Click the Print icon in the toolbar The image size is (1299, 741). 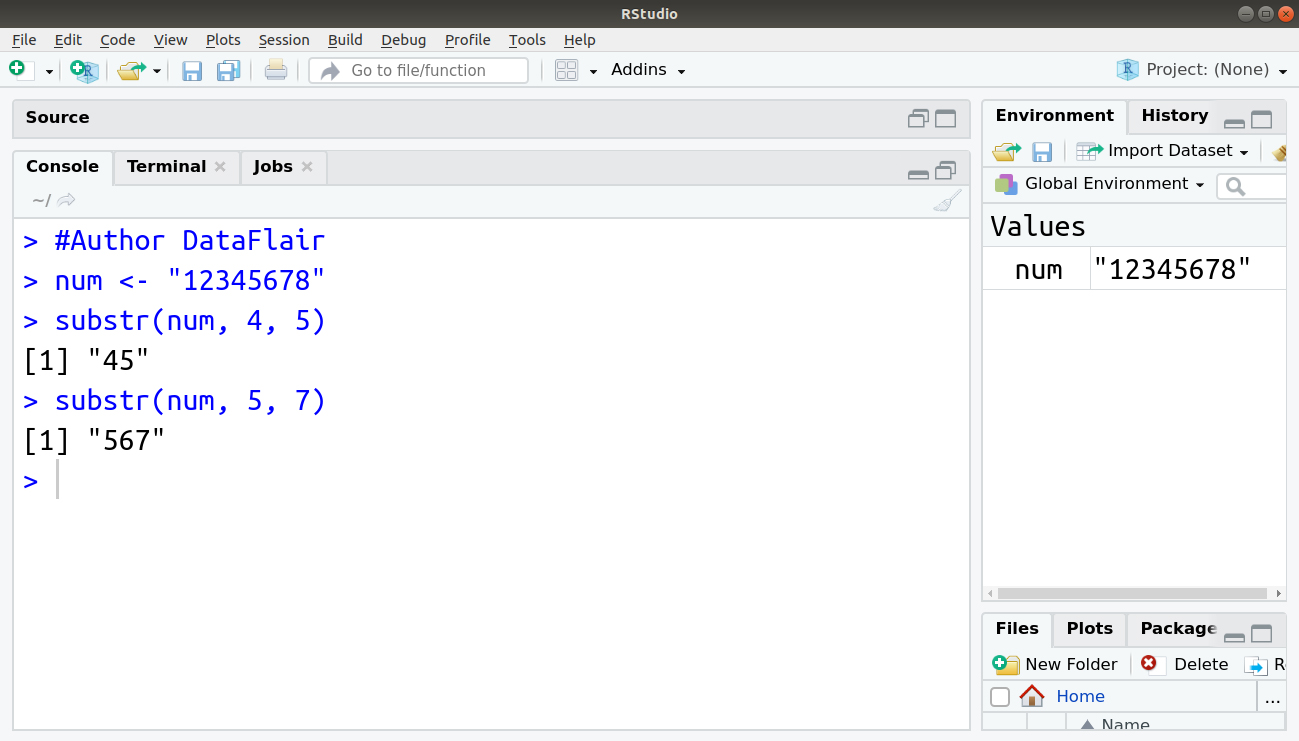tap(276, 70)
